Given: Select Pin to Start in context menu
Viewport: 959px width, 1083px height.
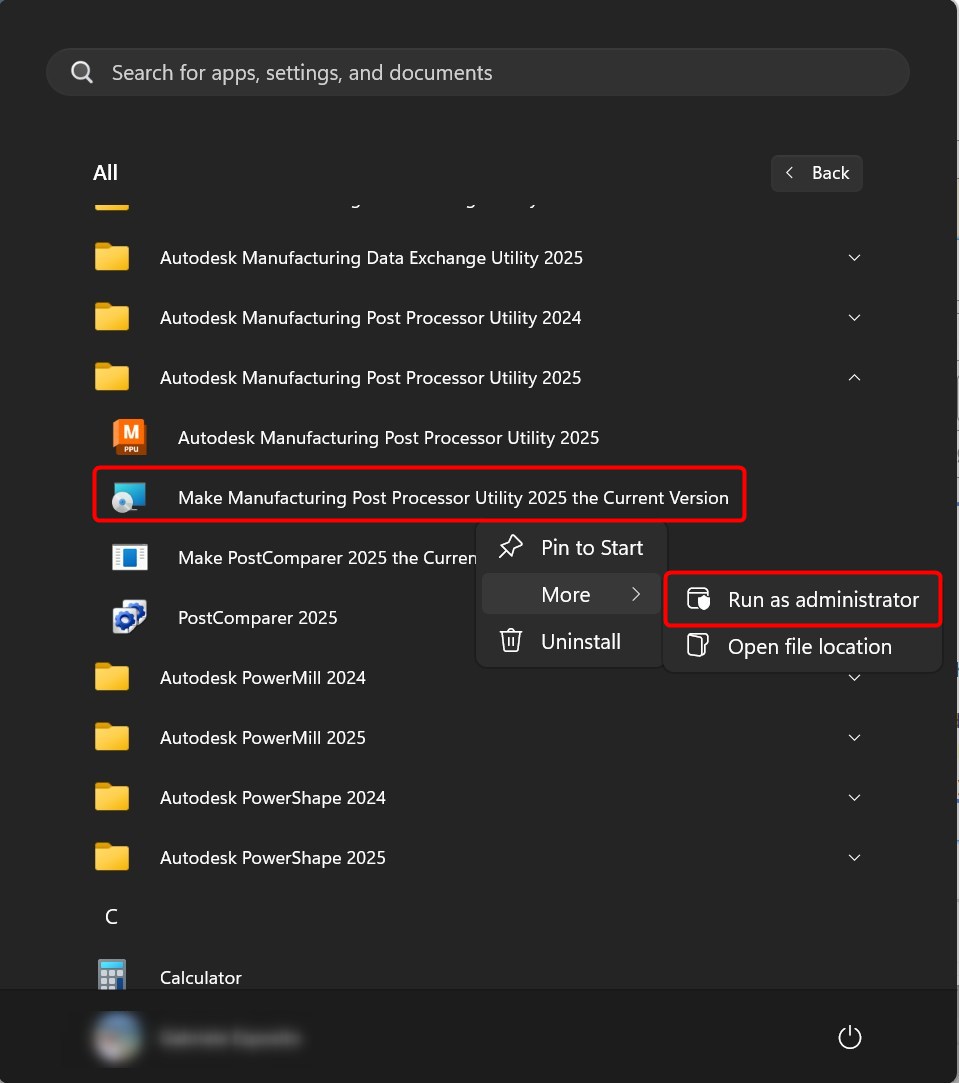Looking at the screenshot, I should click(x=591, y=547).
